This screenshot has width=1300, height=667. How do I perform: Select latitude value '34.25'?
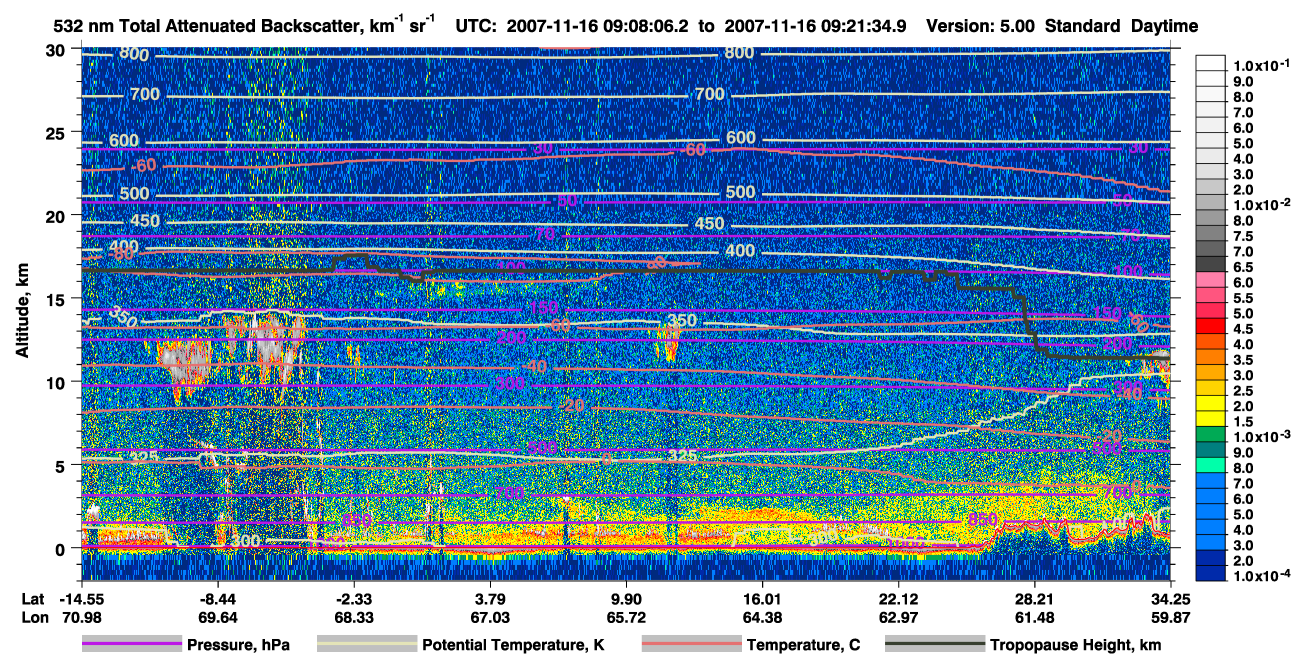[x=1172, y=598]
